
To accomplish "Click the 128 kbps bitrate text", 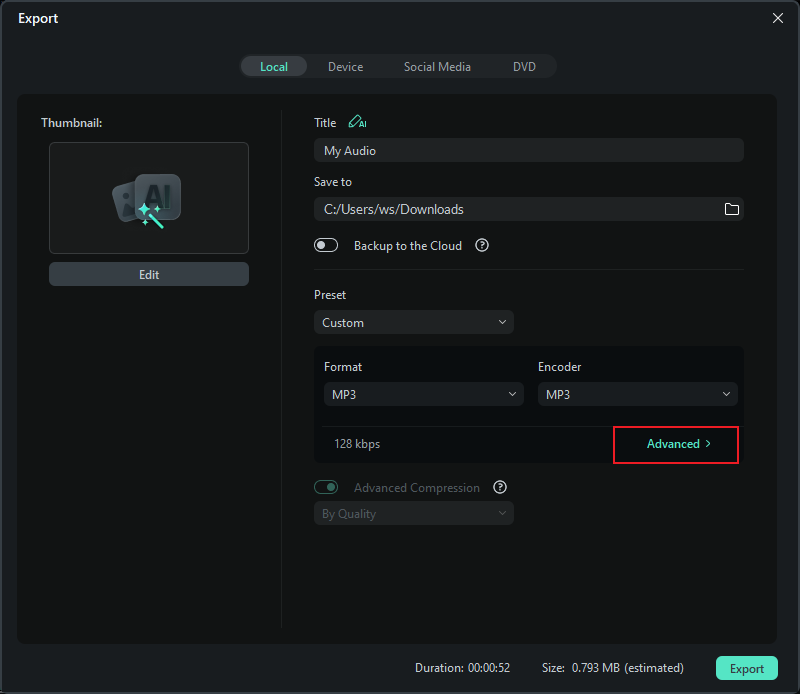I will point(357,444).
